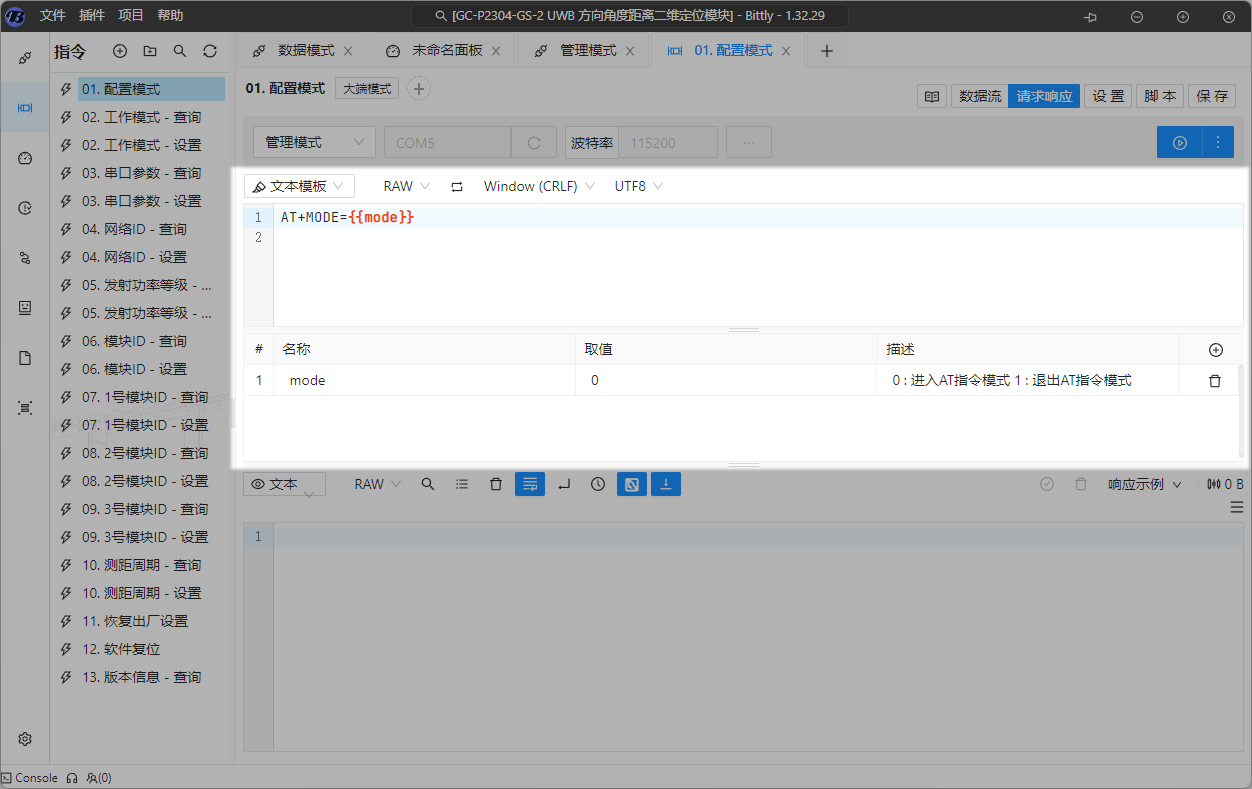Click the 保存 button

(1212, 96)
